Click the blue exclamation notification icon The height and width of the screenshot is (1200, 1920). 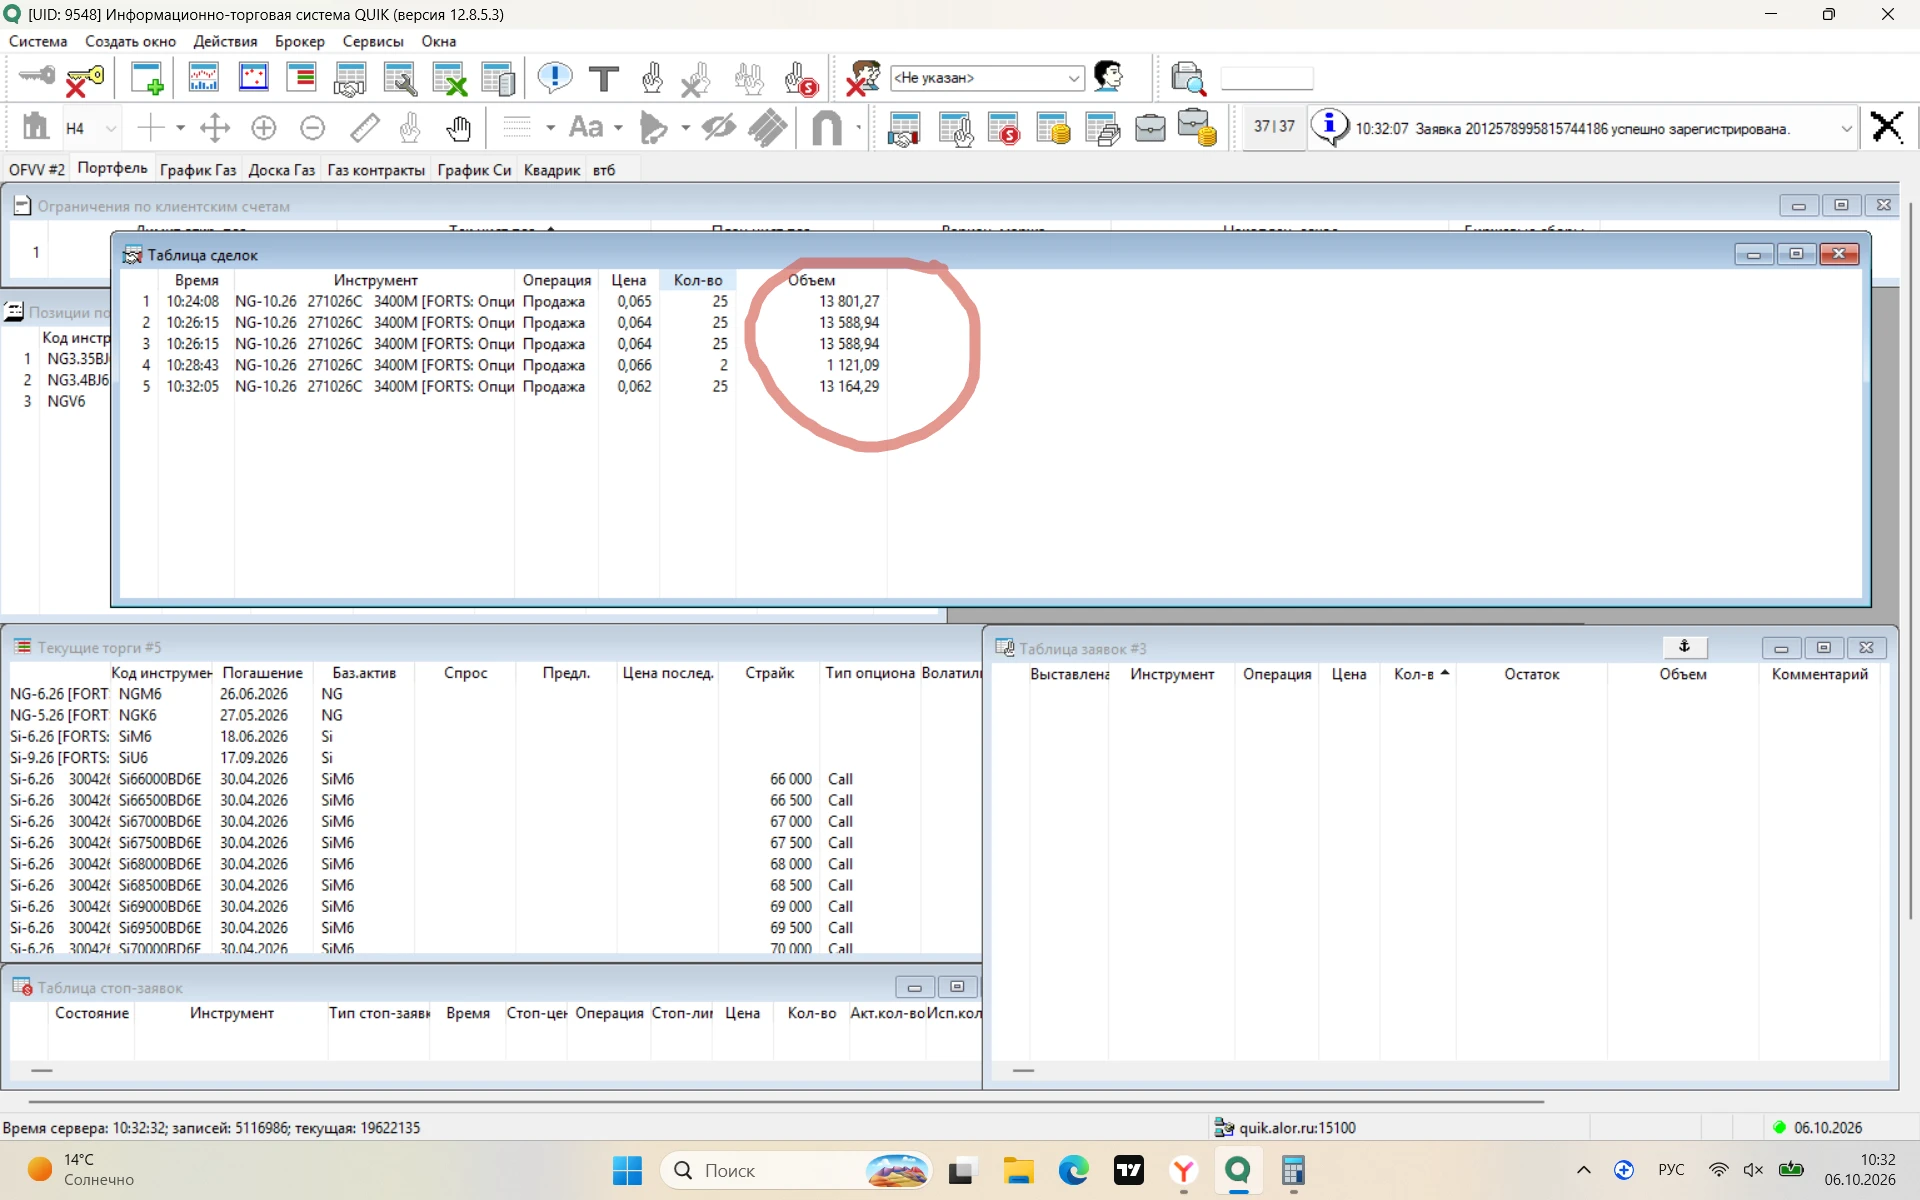(554, 78)
